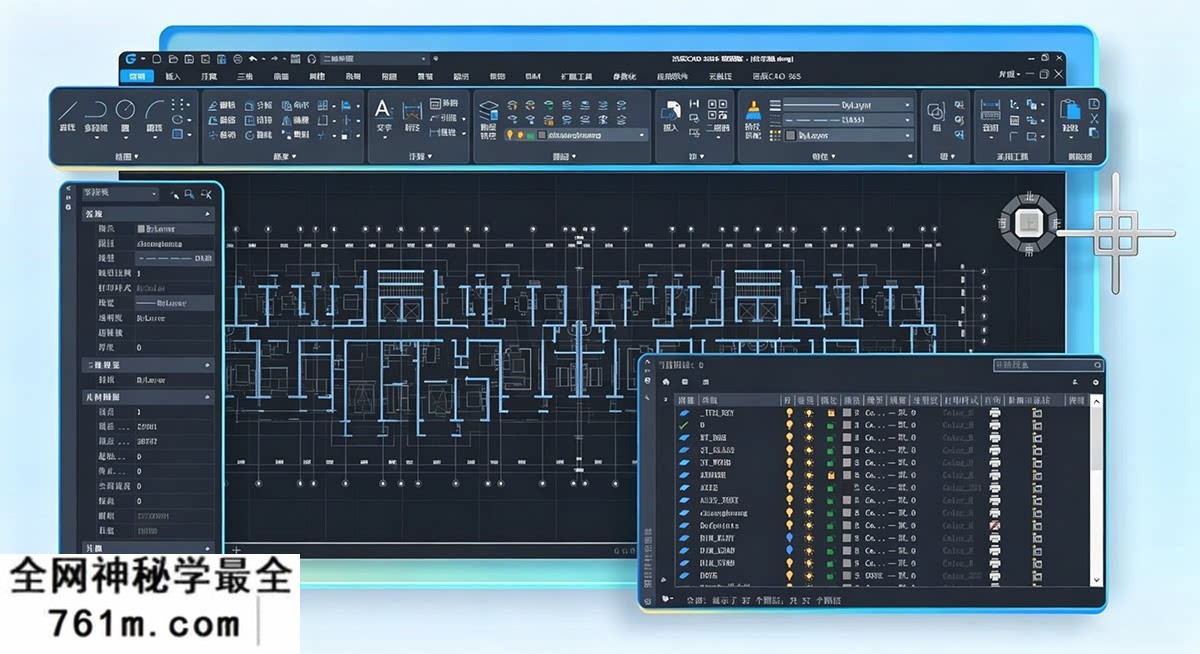The height and width of the screenshot is (654, 1200).
Task: Choose the Hatch square icon in Draw panel
Action: (x=177, y=134)
